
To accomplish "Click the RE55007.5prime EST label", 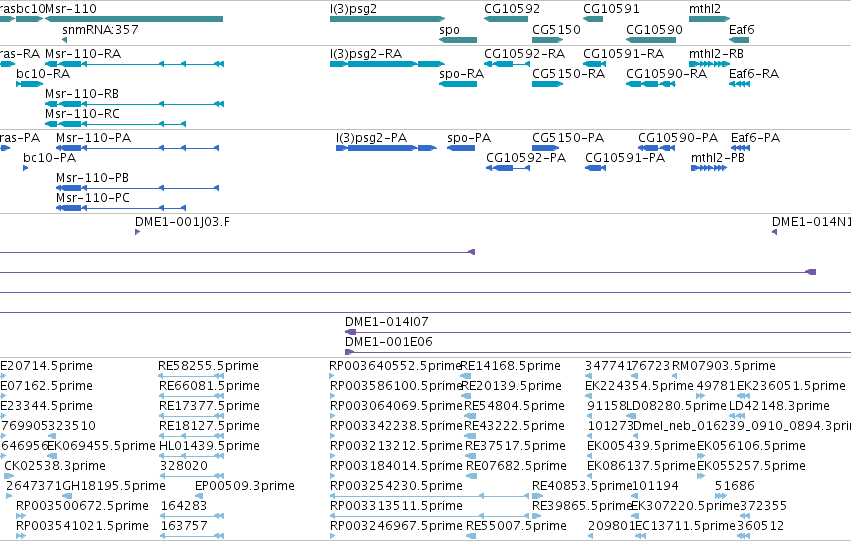I will (x=516, y=526).
